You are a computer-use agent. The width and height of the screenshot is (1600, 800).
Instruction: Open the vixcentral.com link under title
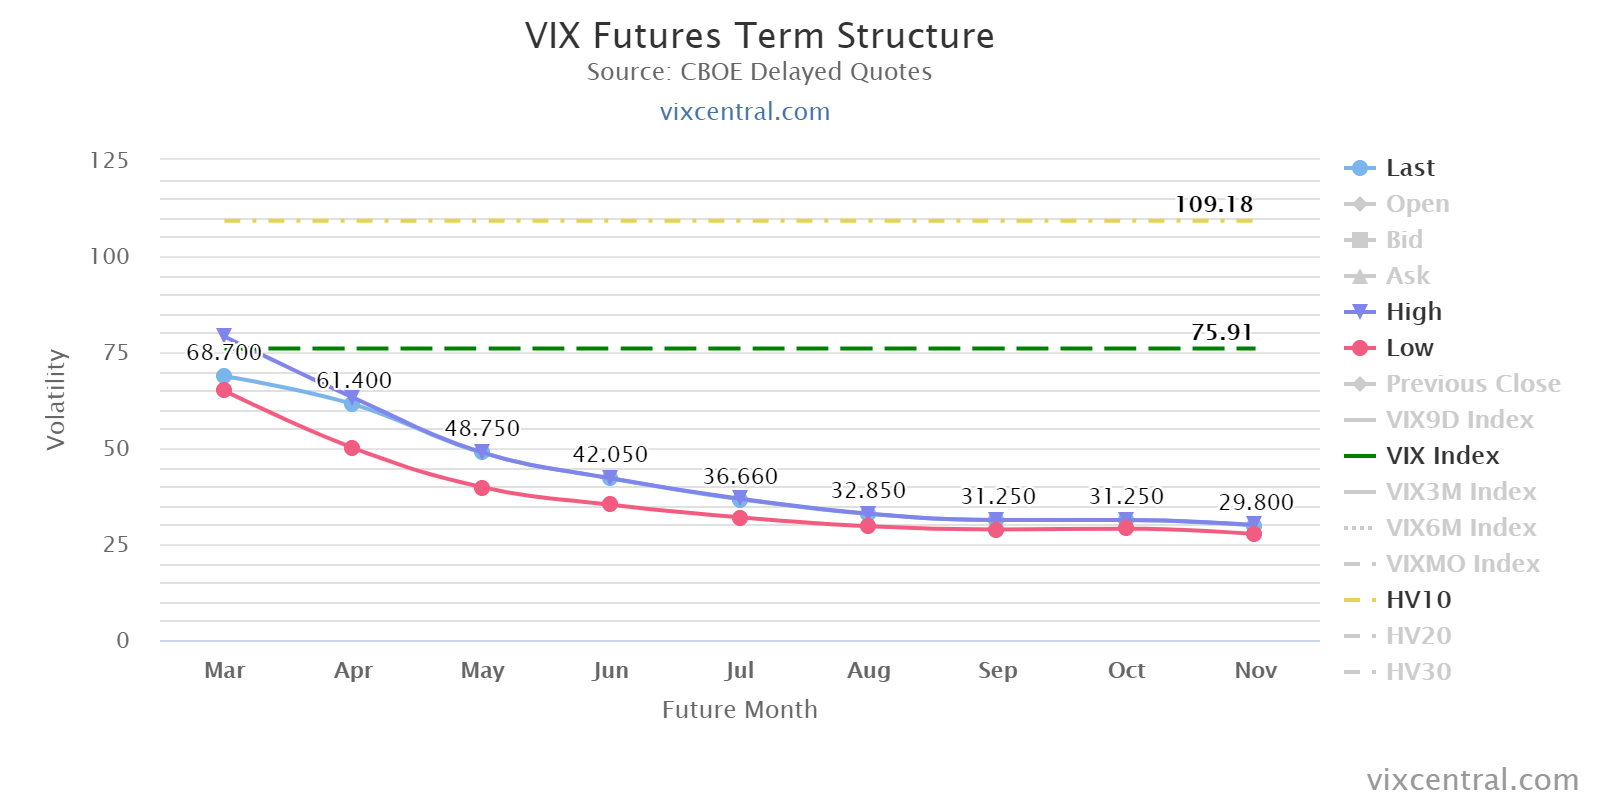click(745, 112)
